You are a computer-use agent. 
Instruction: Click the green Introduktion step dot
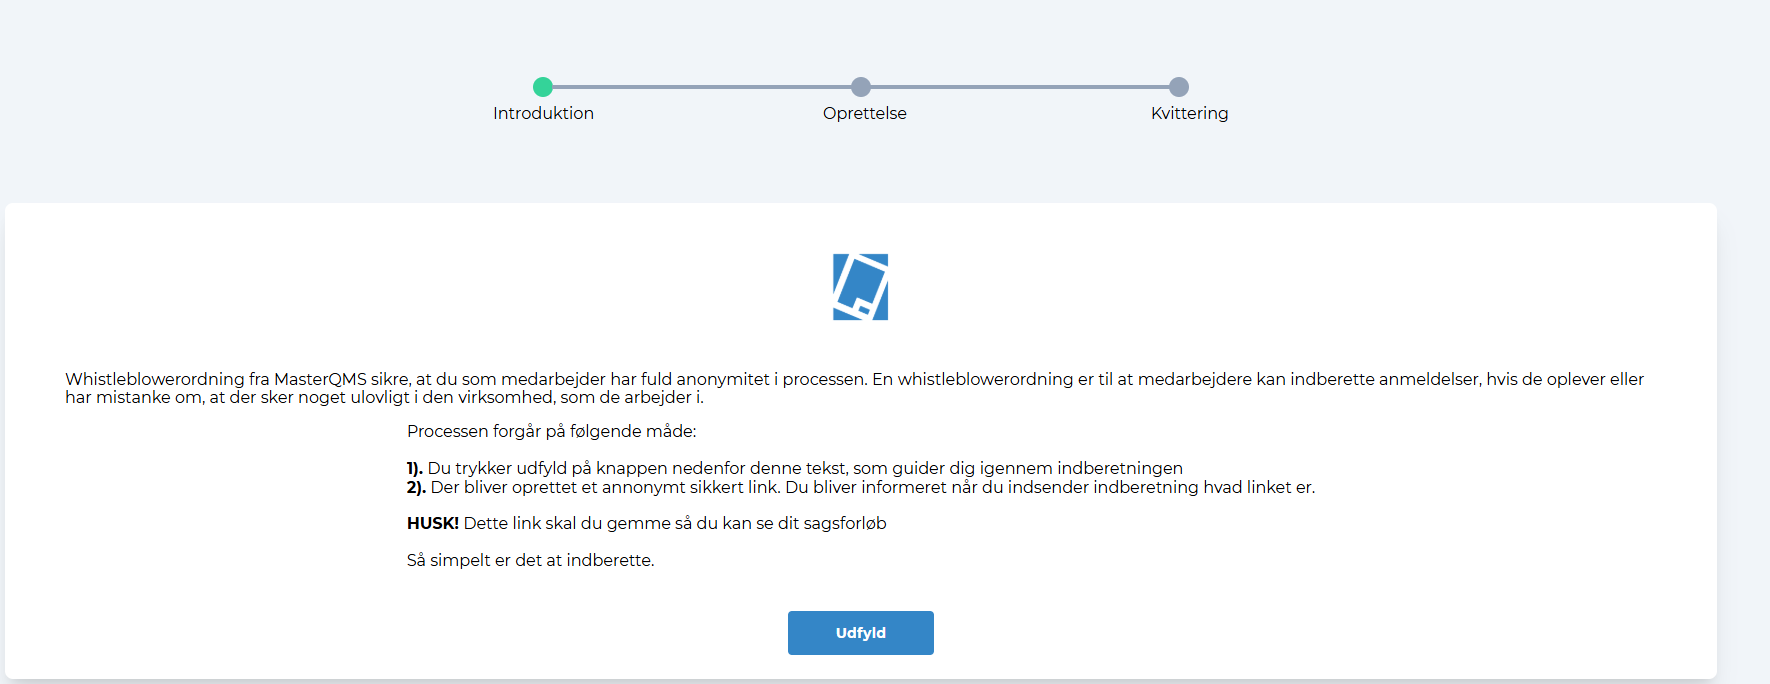[543, 87]
